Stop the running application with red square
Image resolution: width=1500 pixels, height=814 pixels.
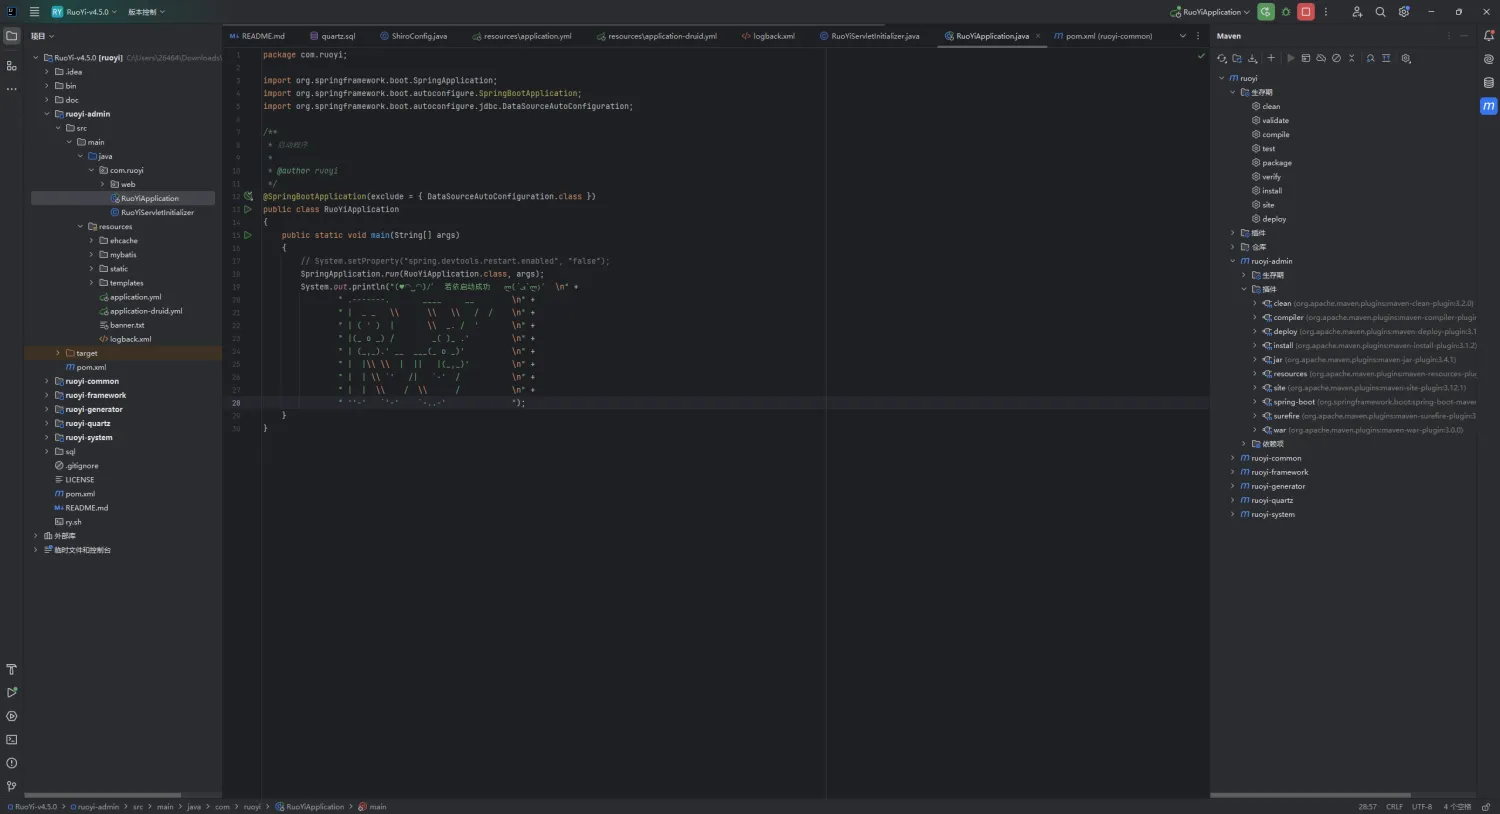(1306, 12)
